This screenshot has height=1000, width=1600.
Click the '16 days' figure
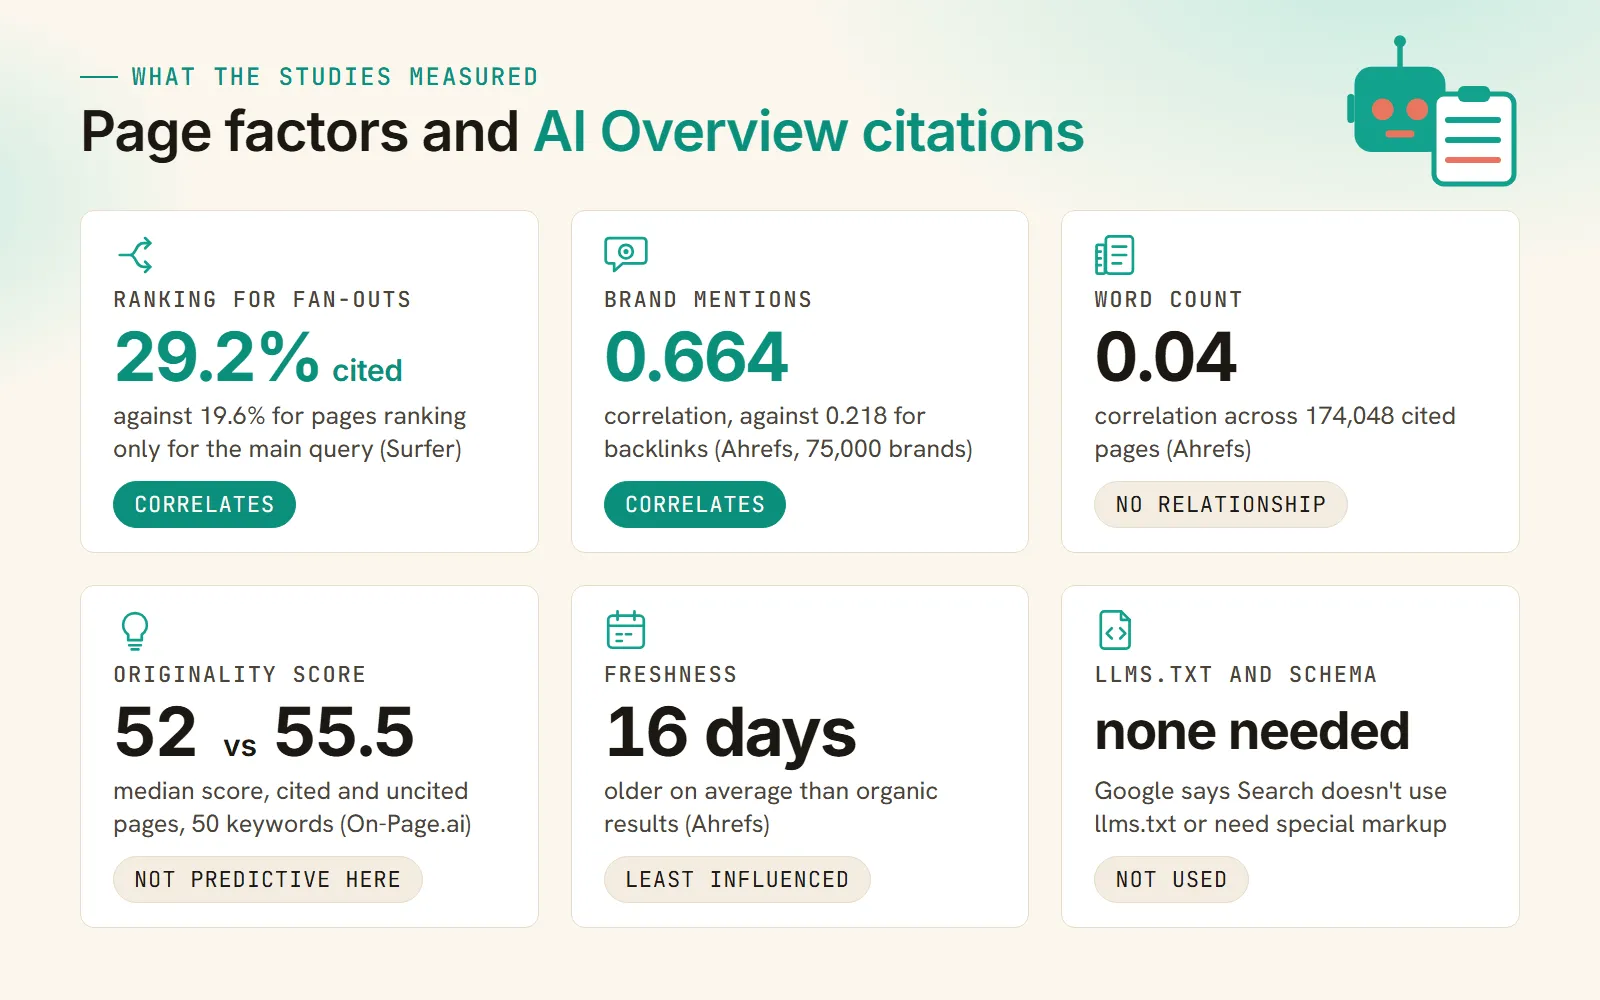tap(731, 734)
